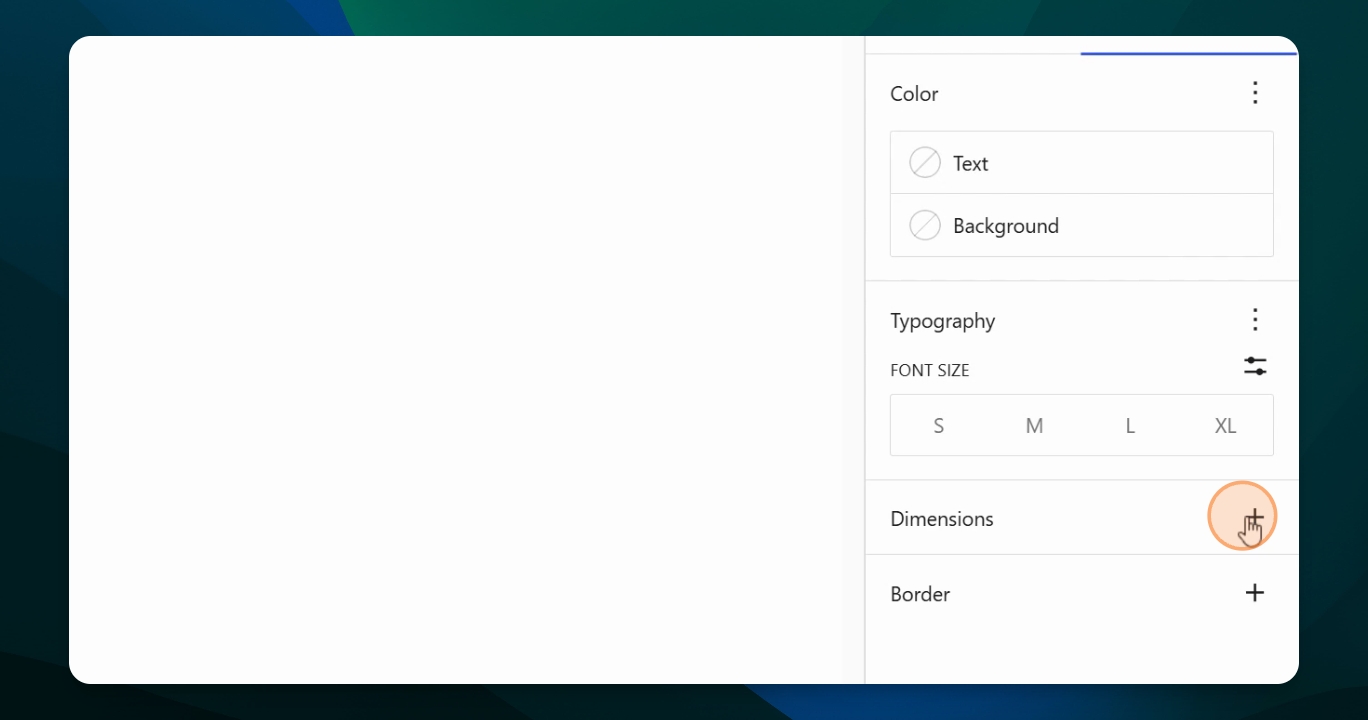This screenshot has width=1368, height=720.
Task: Click Dimensions plus icon
Action: [1255, 518]
